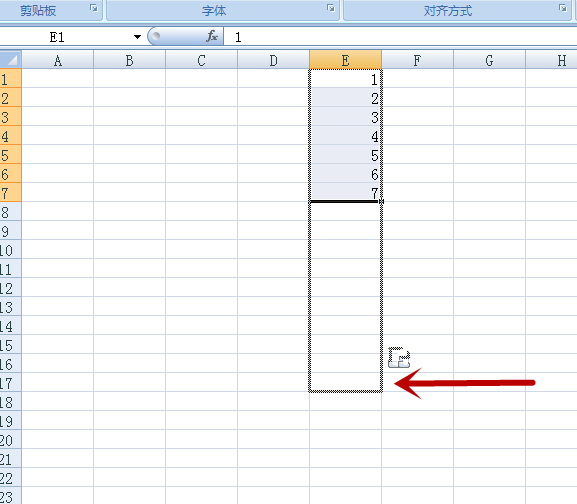Select row 8 header
The width and height of the screenshot is (577, 504).
(11, 212)
